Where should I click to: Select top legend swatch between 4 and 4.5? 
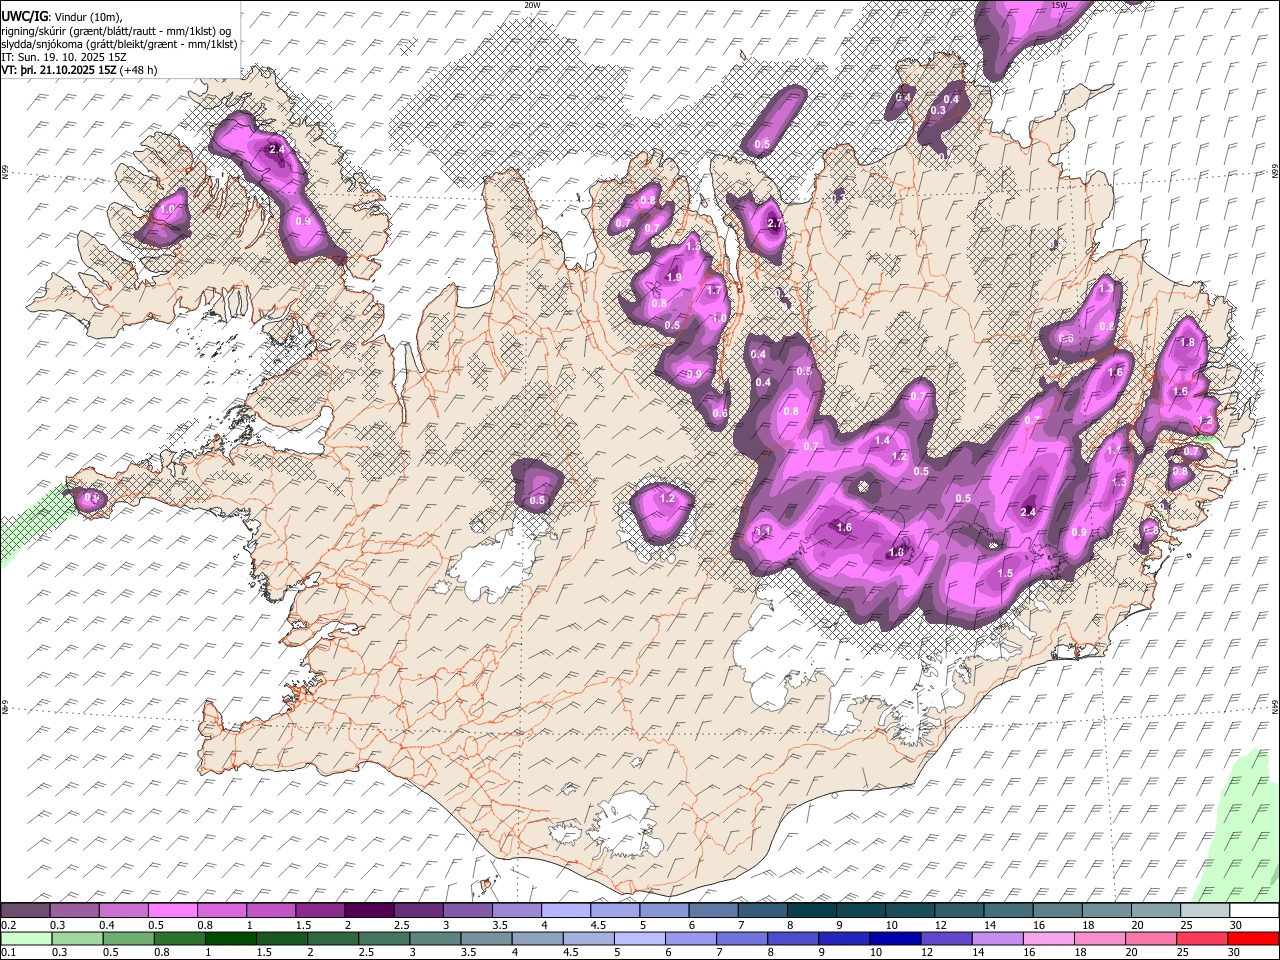(x=565, y=910)
